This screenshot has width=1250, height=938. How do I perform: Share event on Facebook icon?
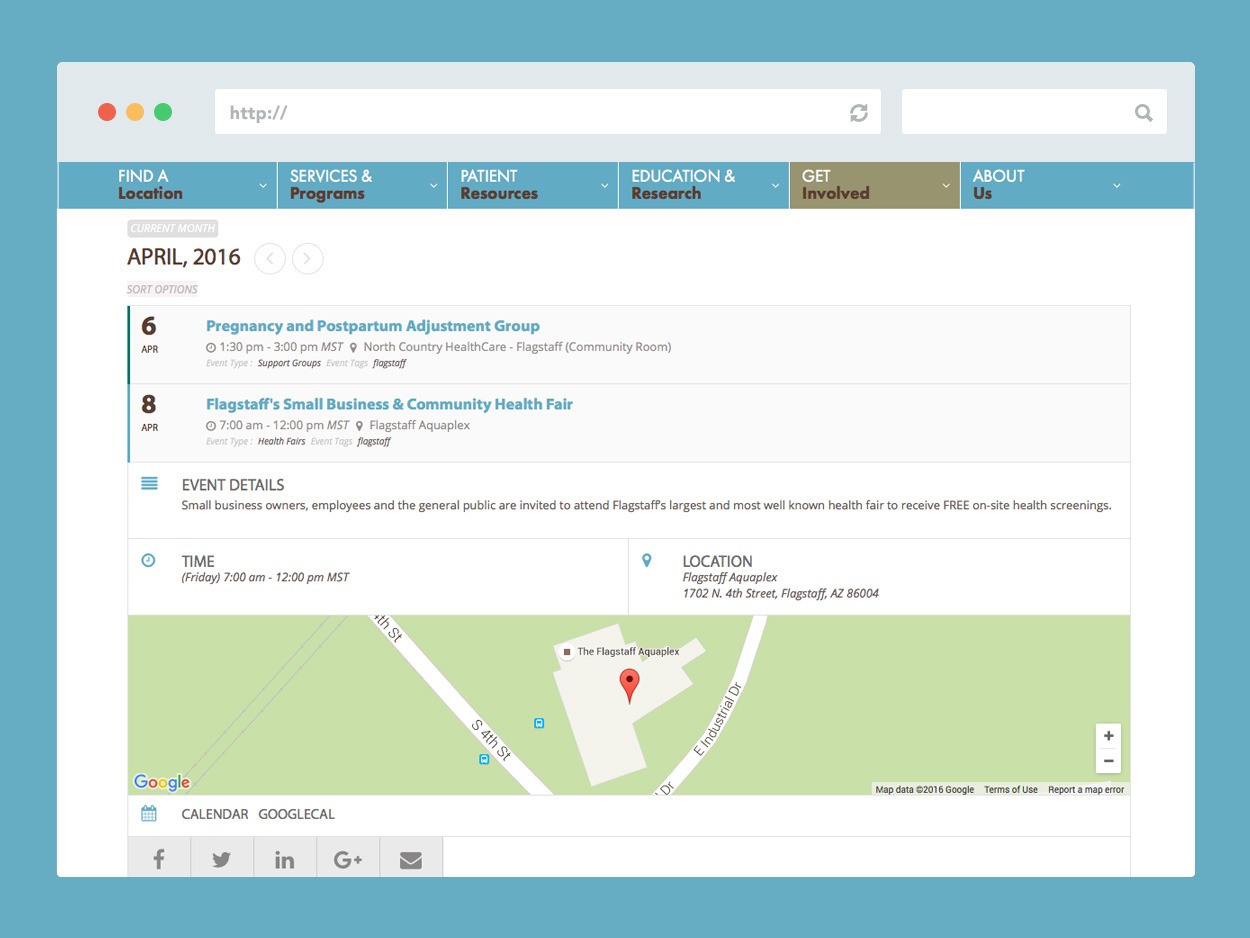coord(159,859)
